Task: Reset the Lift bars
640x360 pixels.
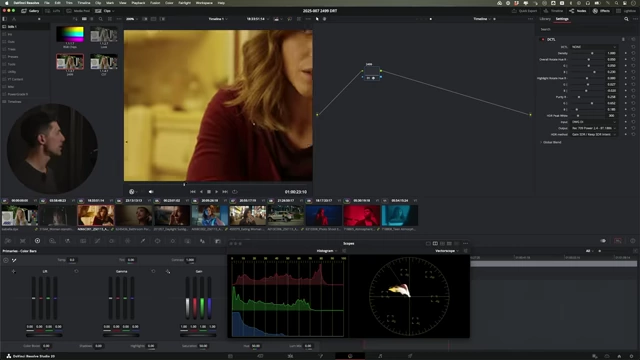Action: point(76,271)
